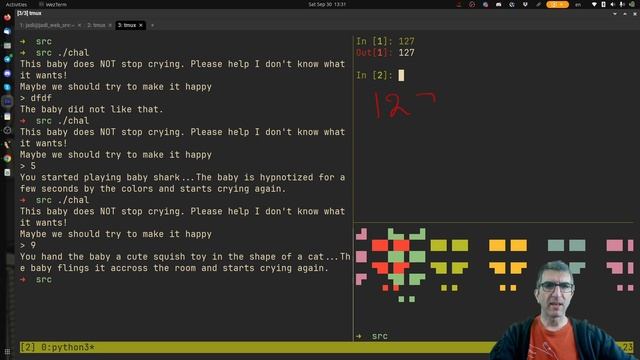The height and width of the screenshot is (360, 640).
Task: Close the '3: tmux' tab
Action: [141, 25]
